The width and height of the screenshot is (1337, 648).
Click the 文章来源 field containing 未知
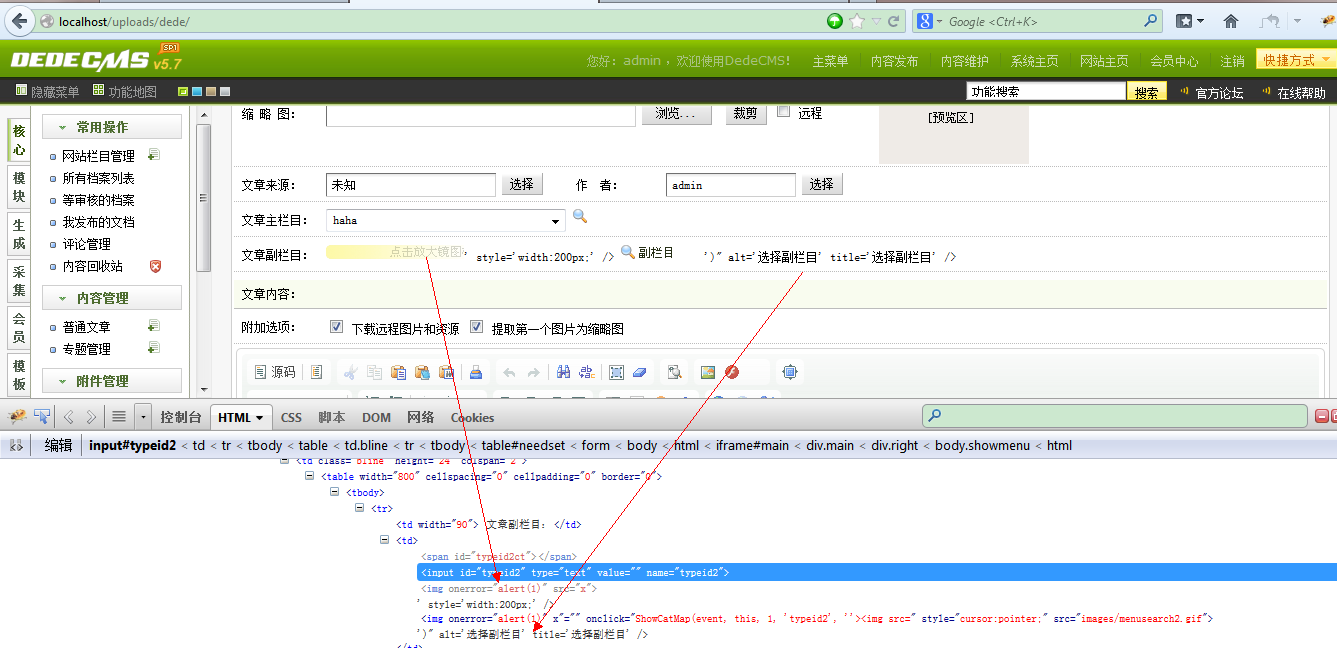click(x=411, y=185)
